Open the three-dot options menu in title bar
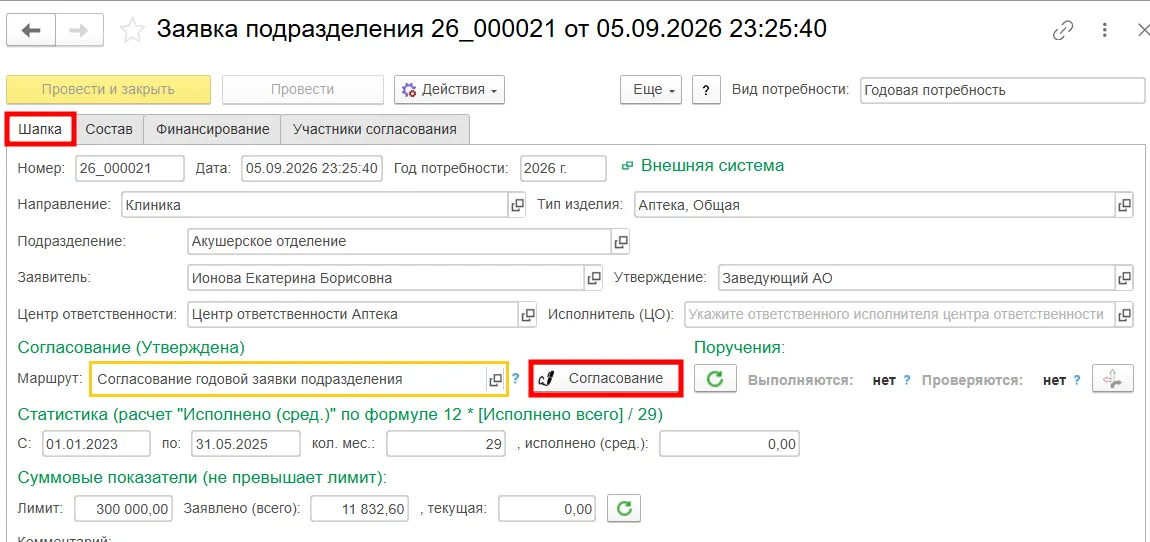 pos(1105,30)
